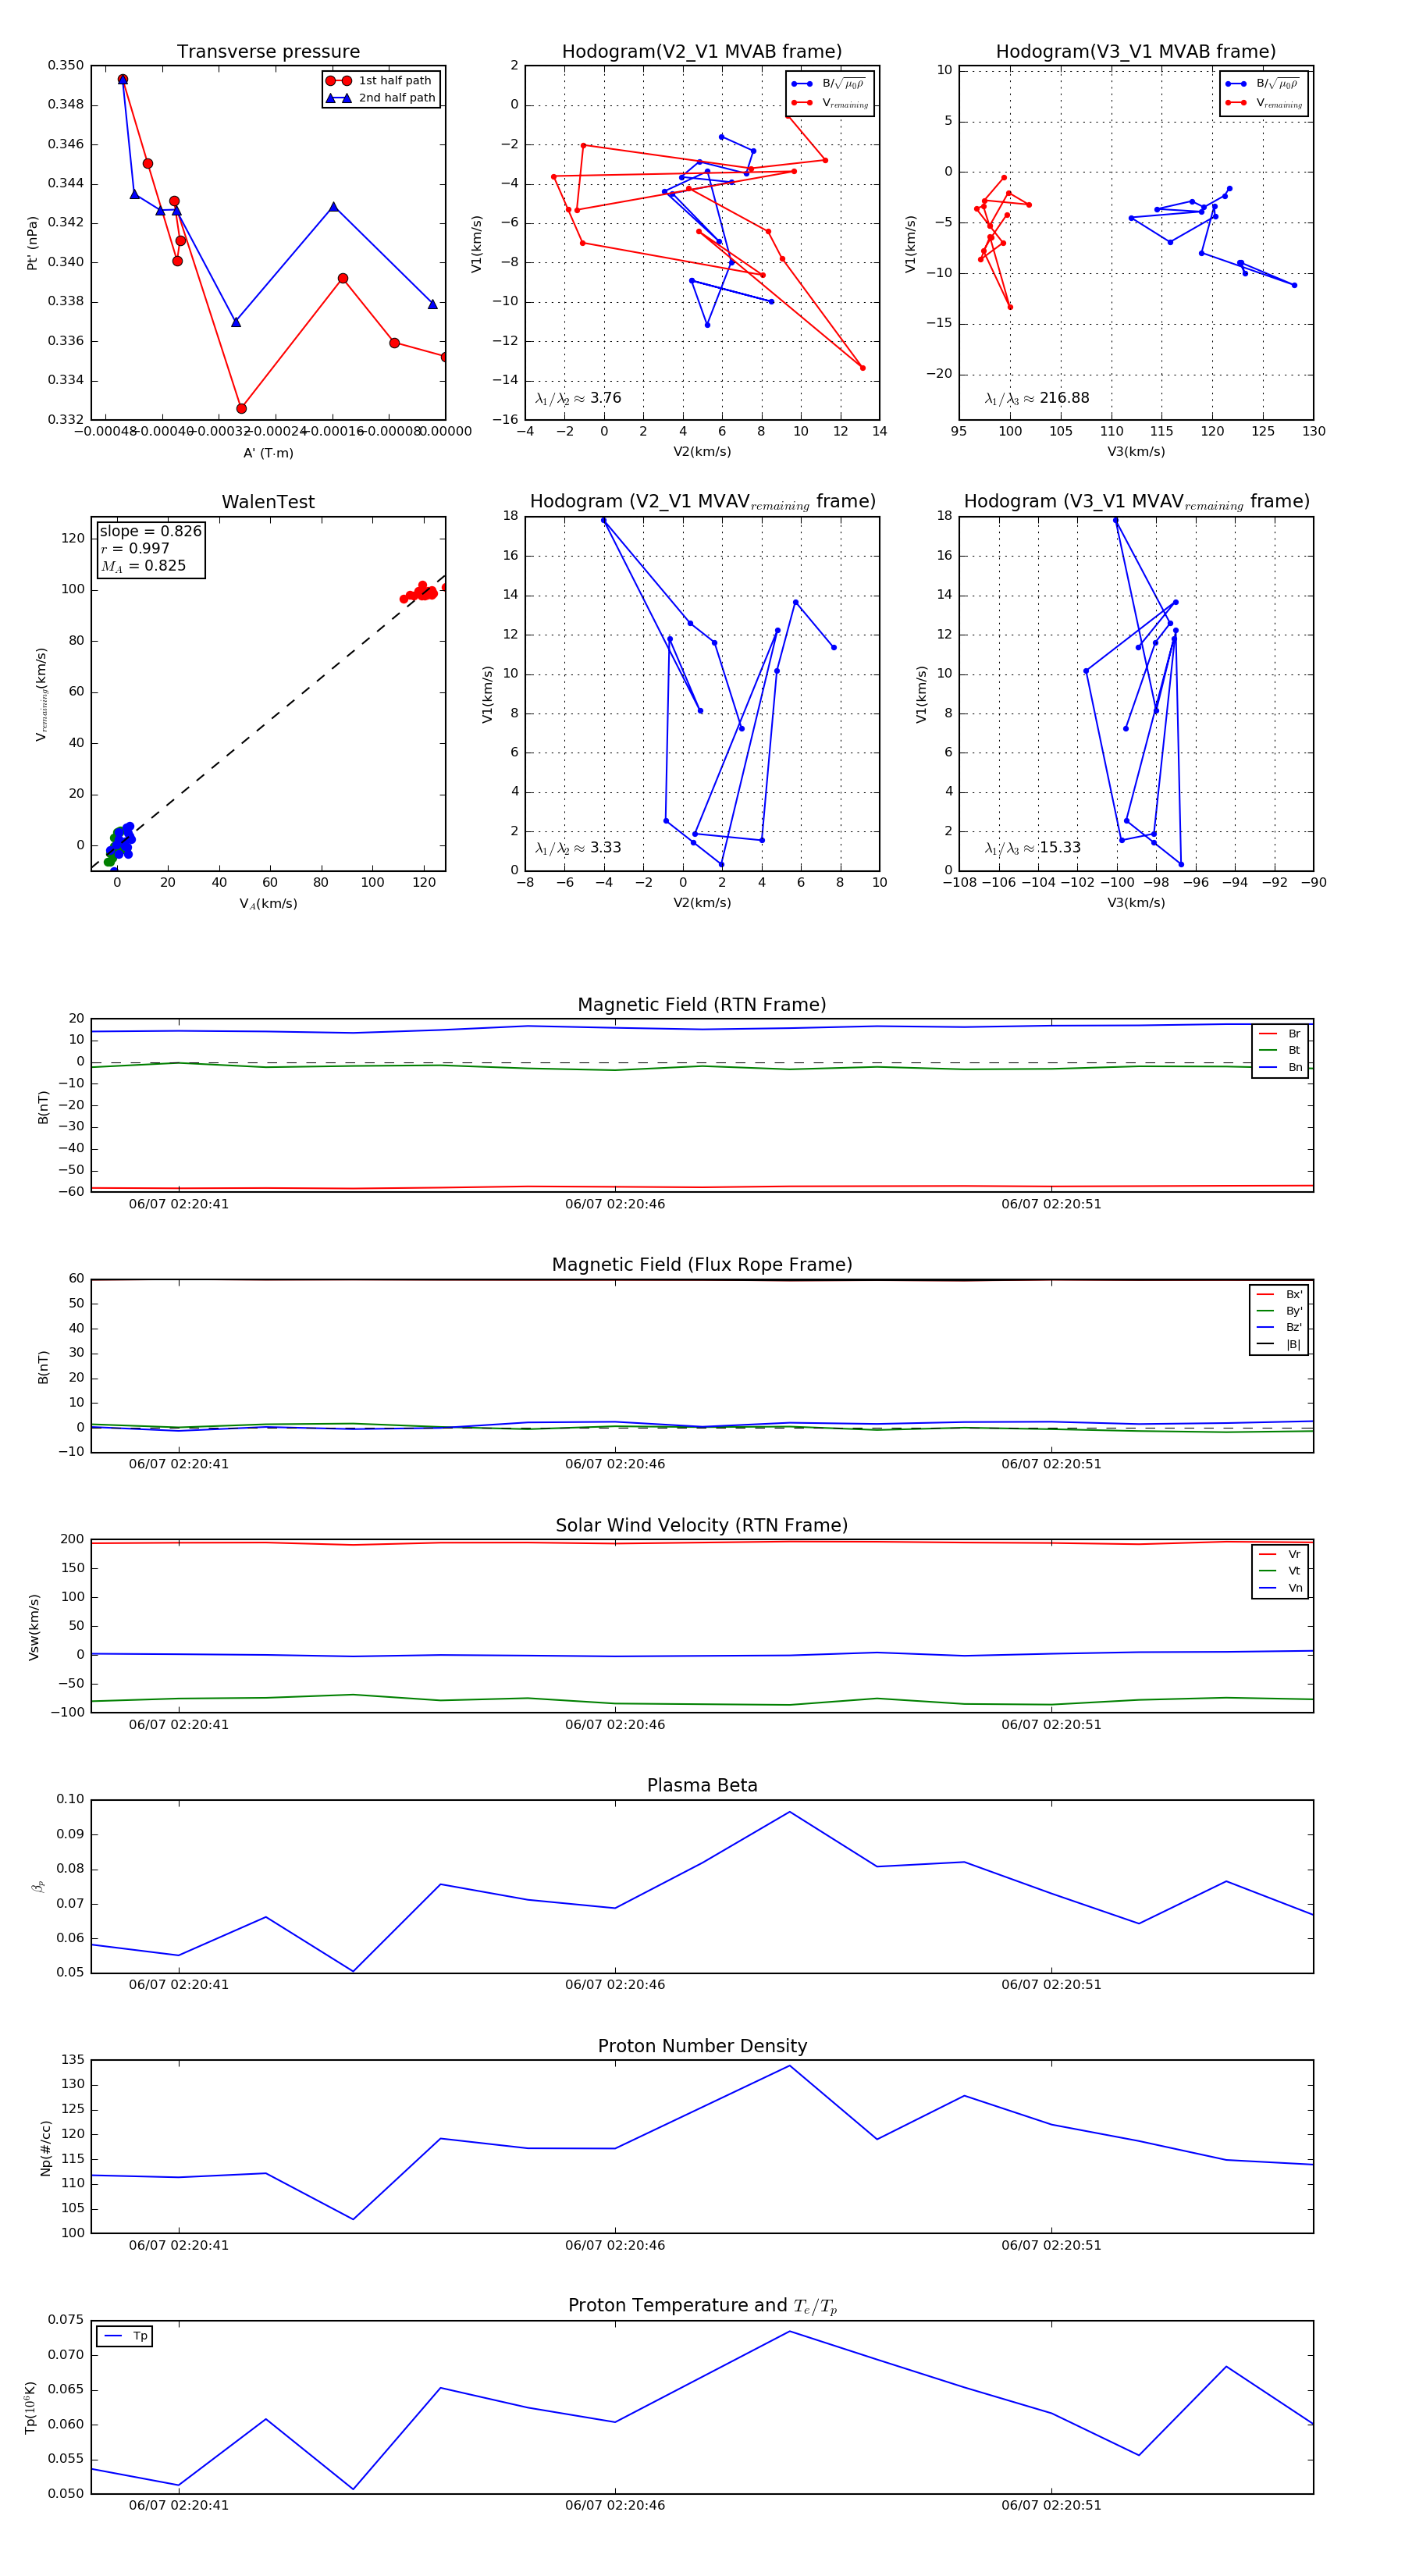This screenshot has height=2576, width=1405.
Task: Click the "βp" y-axis label of Plasma Beta
Action: click(x=38, y=1886)
